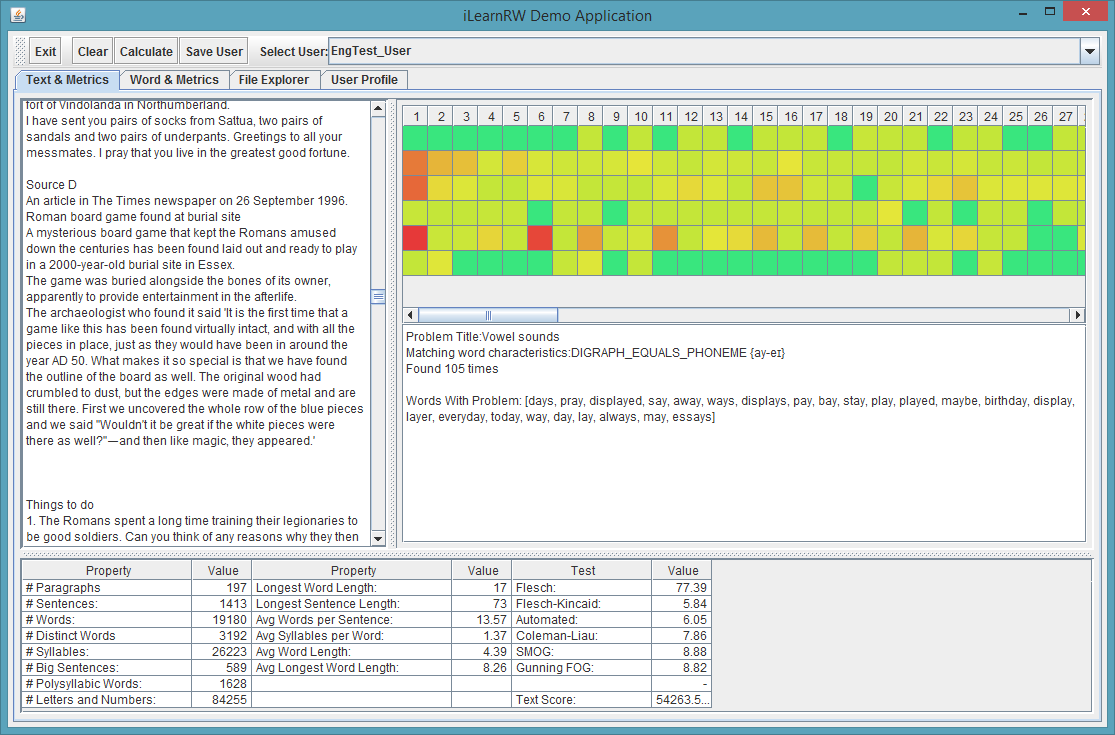Click the 'Source D' line in text
This screenshot has height=735, width=1115.
click(51, 185)
